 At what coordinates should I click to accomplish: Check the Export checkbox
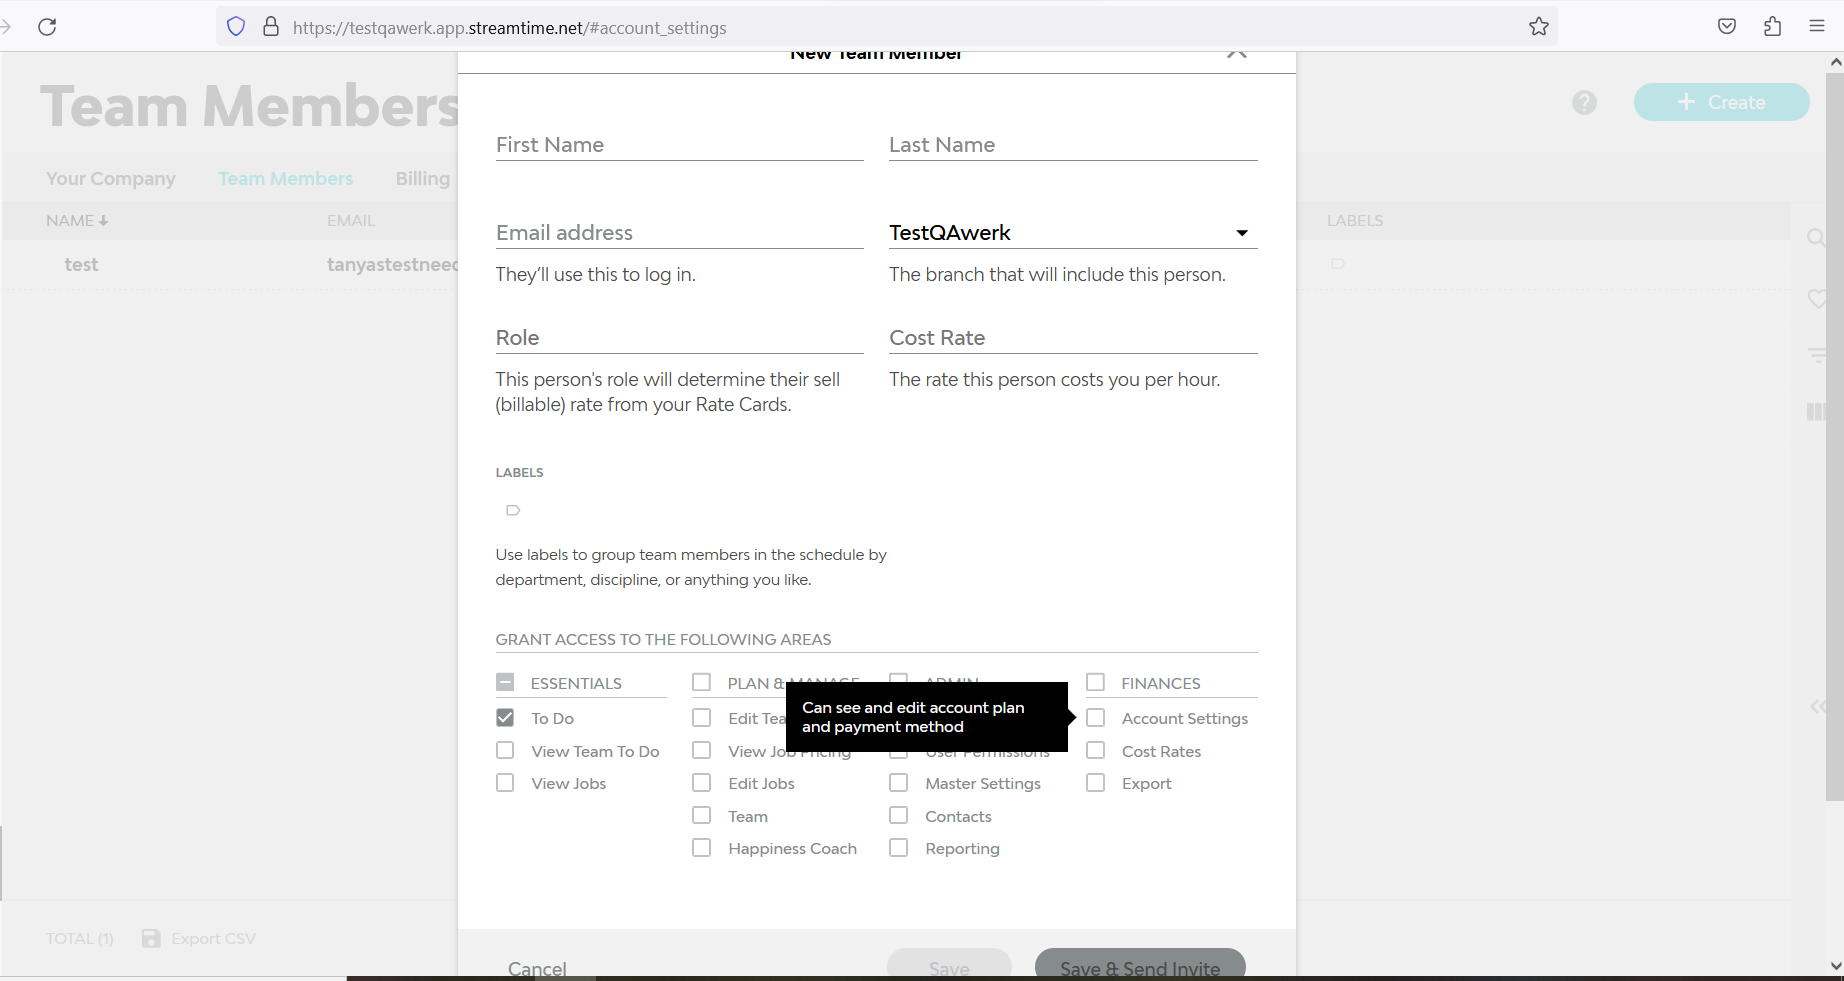[1096, 783]
